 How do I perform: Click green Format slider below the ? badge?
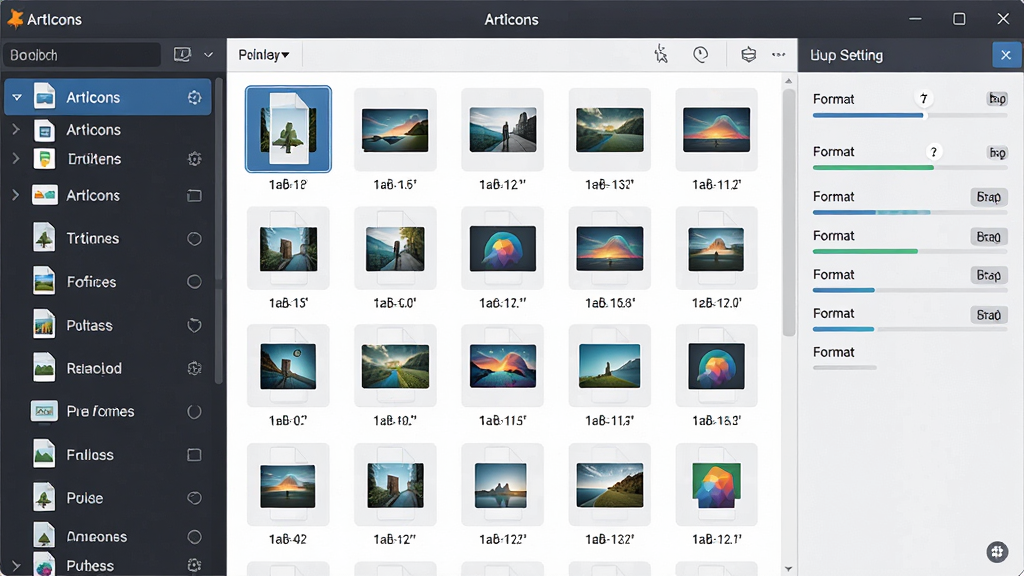[x=910, y=168]
